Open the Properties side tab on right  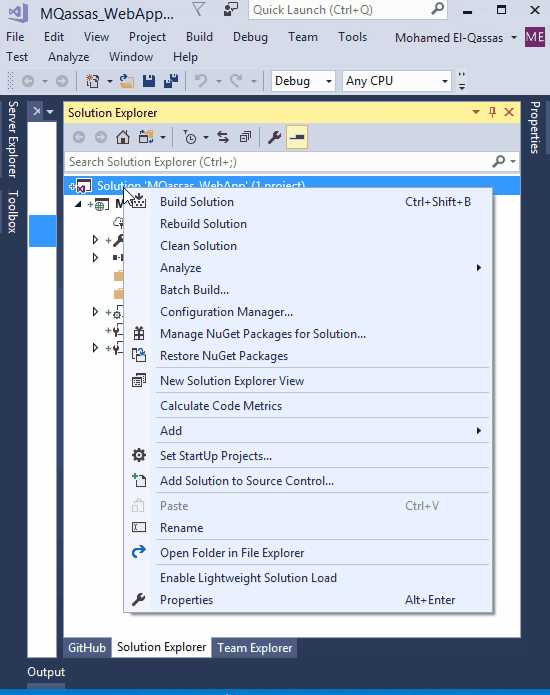[x=535, y=128]
